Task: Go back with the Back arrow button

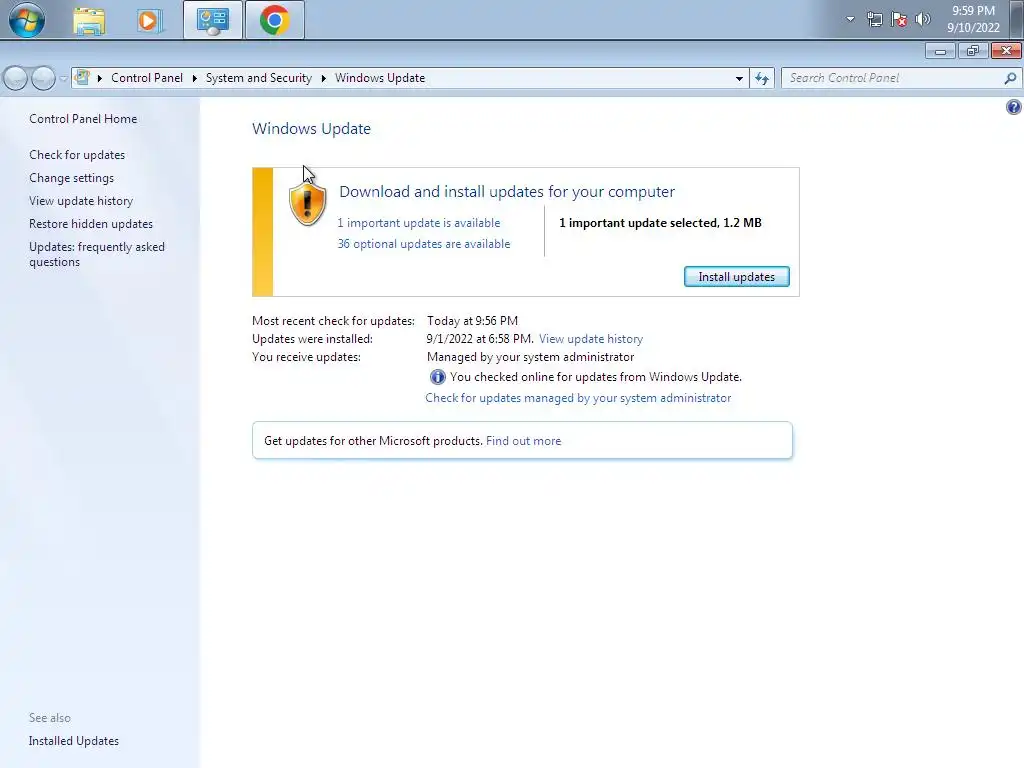Action: (x=16, y=78)
